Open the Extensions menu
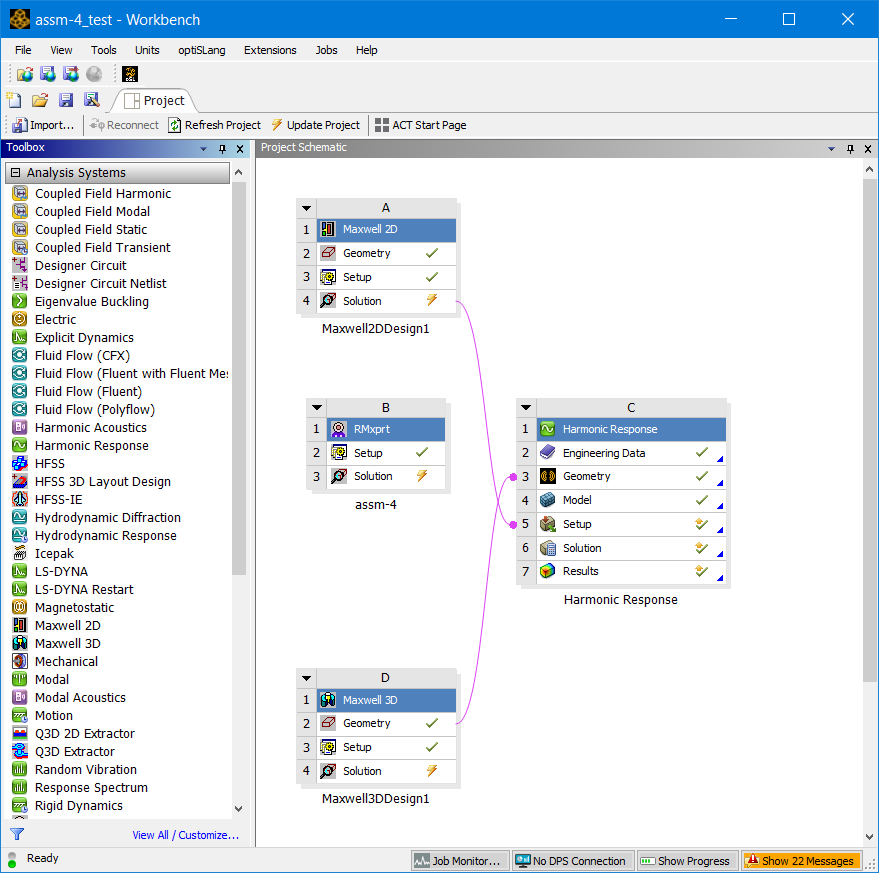879x873 pixels. tap(270, 50)
